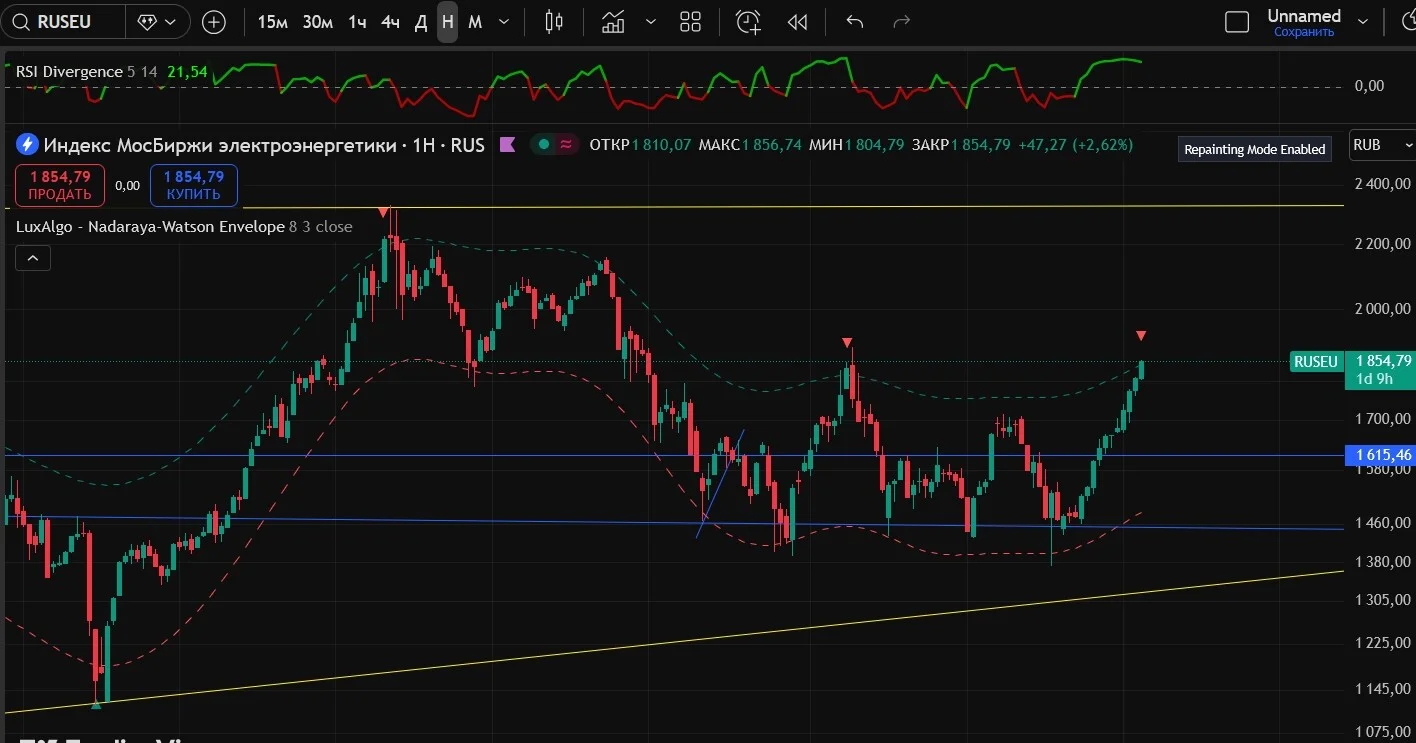
Task: Undo the last chart action
Action: (x=854, y=21)
